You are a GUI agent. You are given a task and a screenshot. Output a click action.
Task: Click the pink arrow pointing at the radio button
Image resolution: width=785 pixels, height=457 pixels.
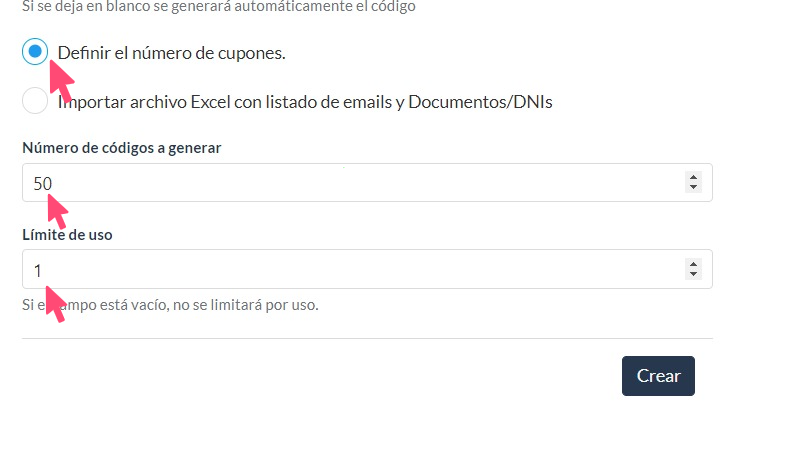click(61, 82)
